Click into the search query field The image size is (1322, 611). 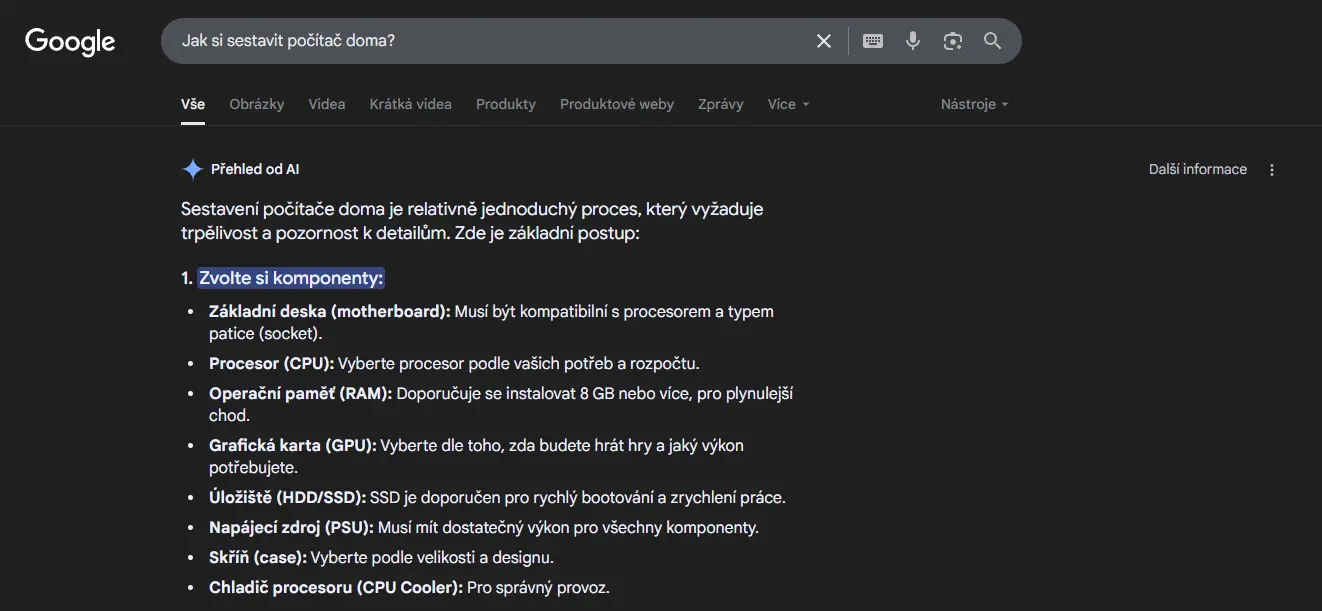pos(490,41)
